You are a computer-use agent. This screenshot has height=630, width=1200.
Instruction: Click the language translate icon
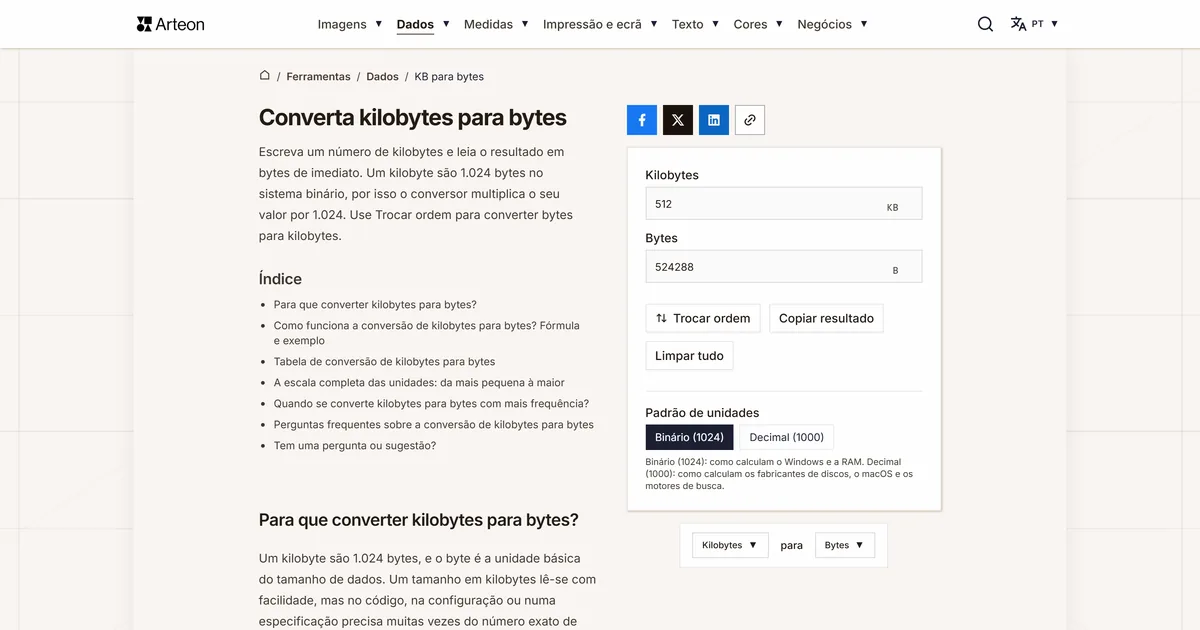pos(1018,24)
